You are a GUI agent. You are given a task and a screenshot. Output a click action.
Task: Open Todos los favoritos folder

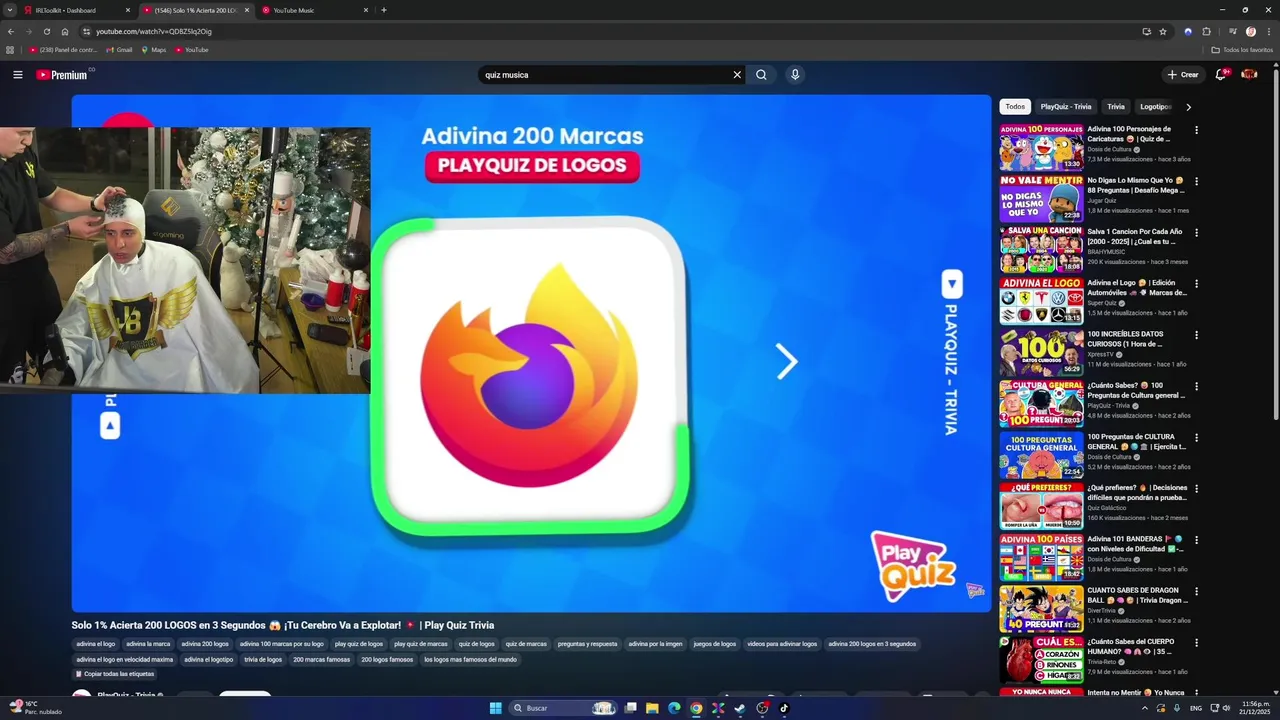coord(1242,50)
